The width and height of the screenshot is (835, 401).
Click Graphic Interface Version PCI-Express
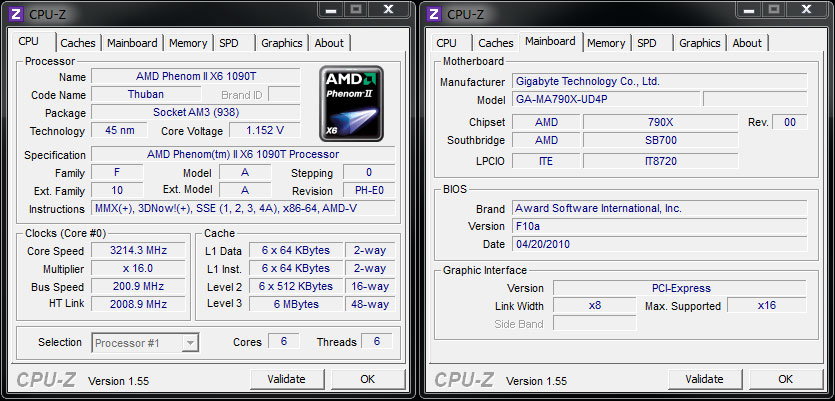point(680,288)
